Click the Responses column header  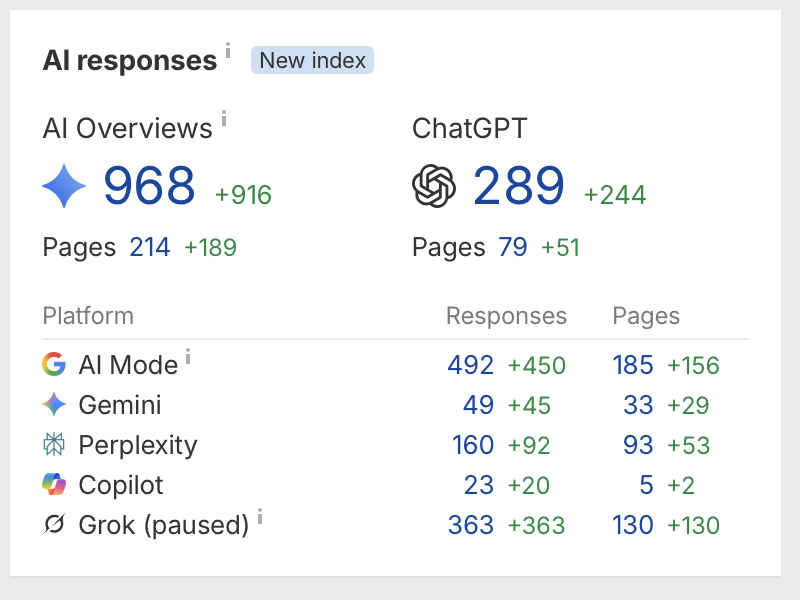pyautogui.click(x=506, y=316)
